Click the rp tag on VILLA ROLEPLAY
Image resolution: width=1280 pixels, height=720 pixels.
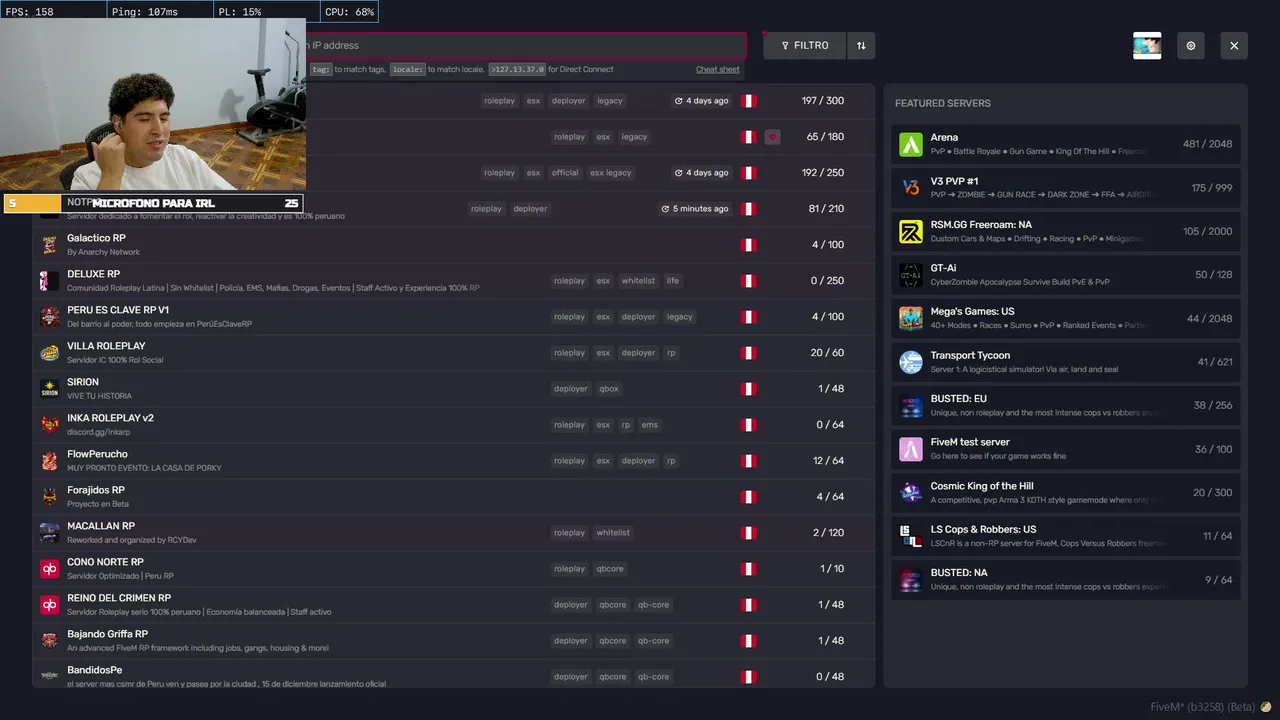click(x=671, y=353)
